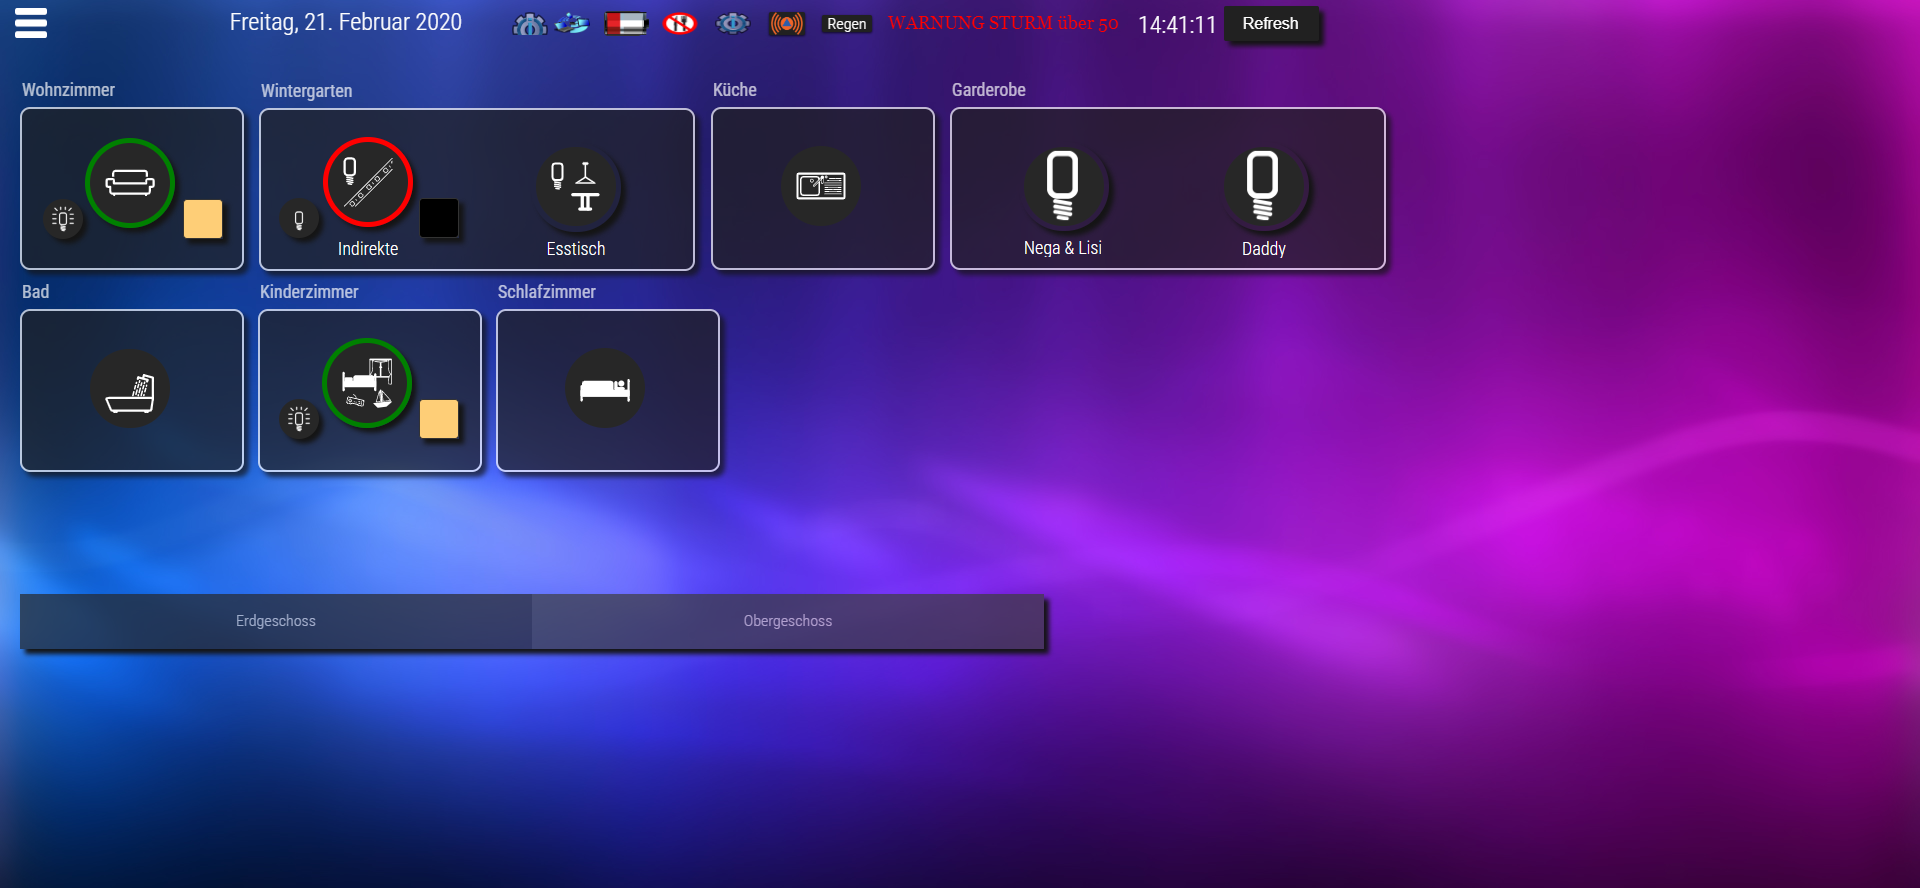
Task: Switch to the Obergeschoss tab
Action: [x=788, y=621]
